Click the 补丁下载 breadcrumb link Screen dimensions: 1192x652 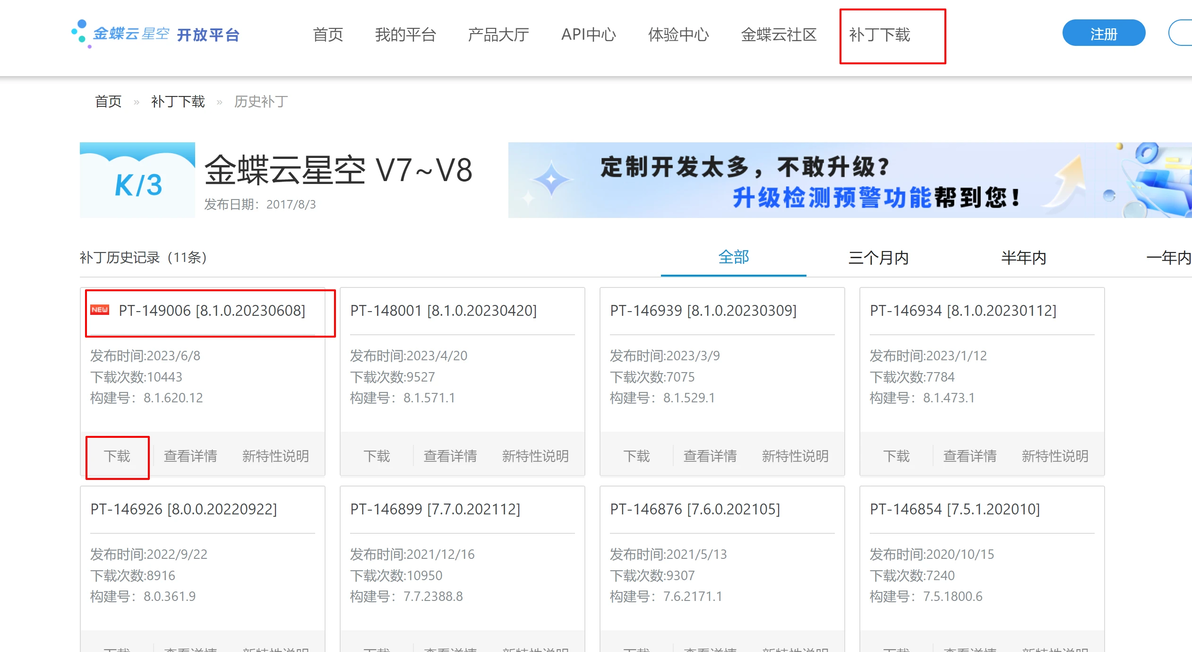[178, 102]
